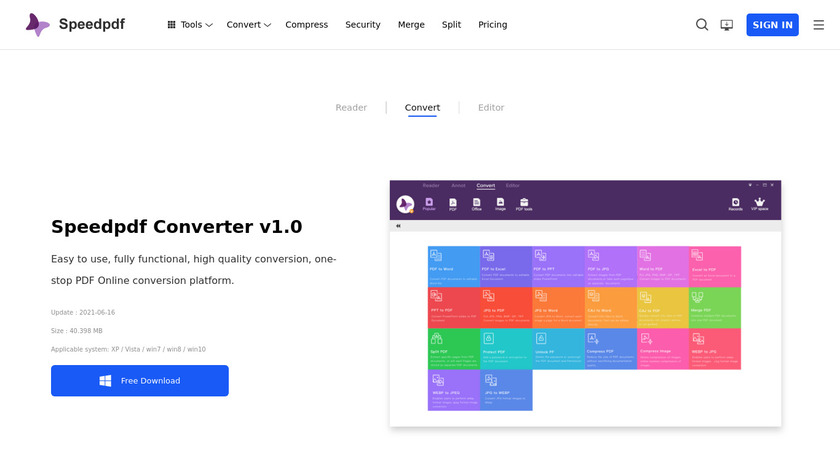Click the Protect PDF tile in preview

[x=506, y=349]
